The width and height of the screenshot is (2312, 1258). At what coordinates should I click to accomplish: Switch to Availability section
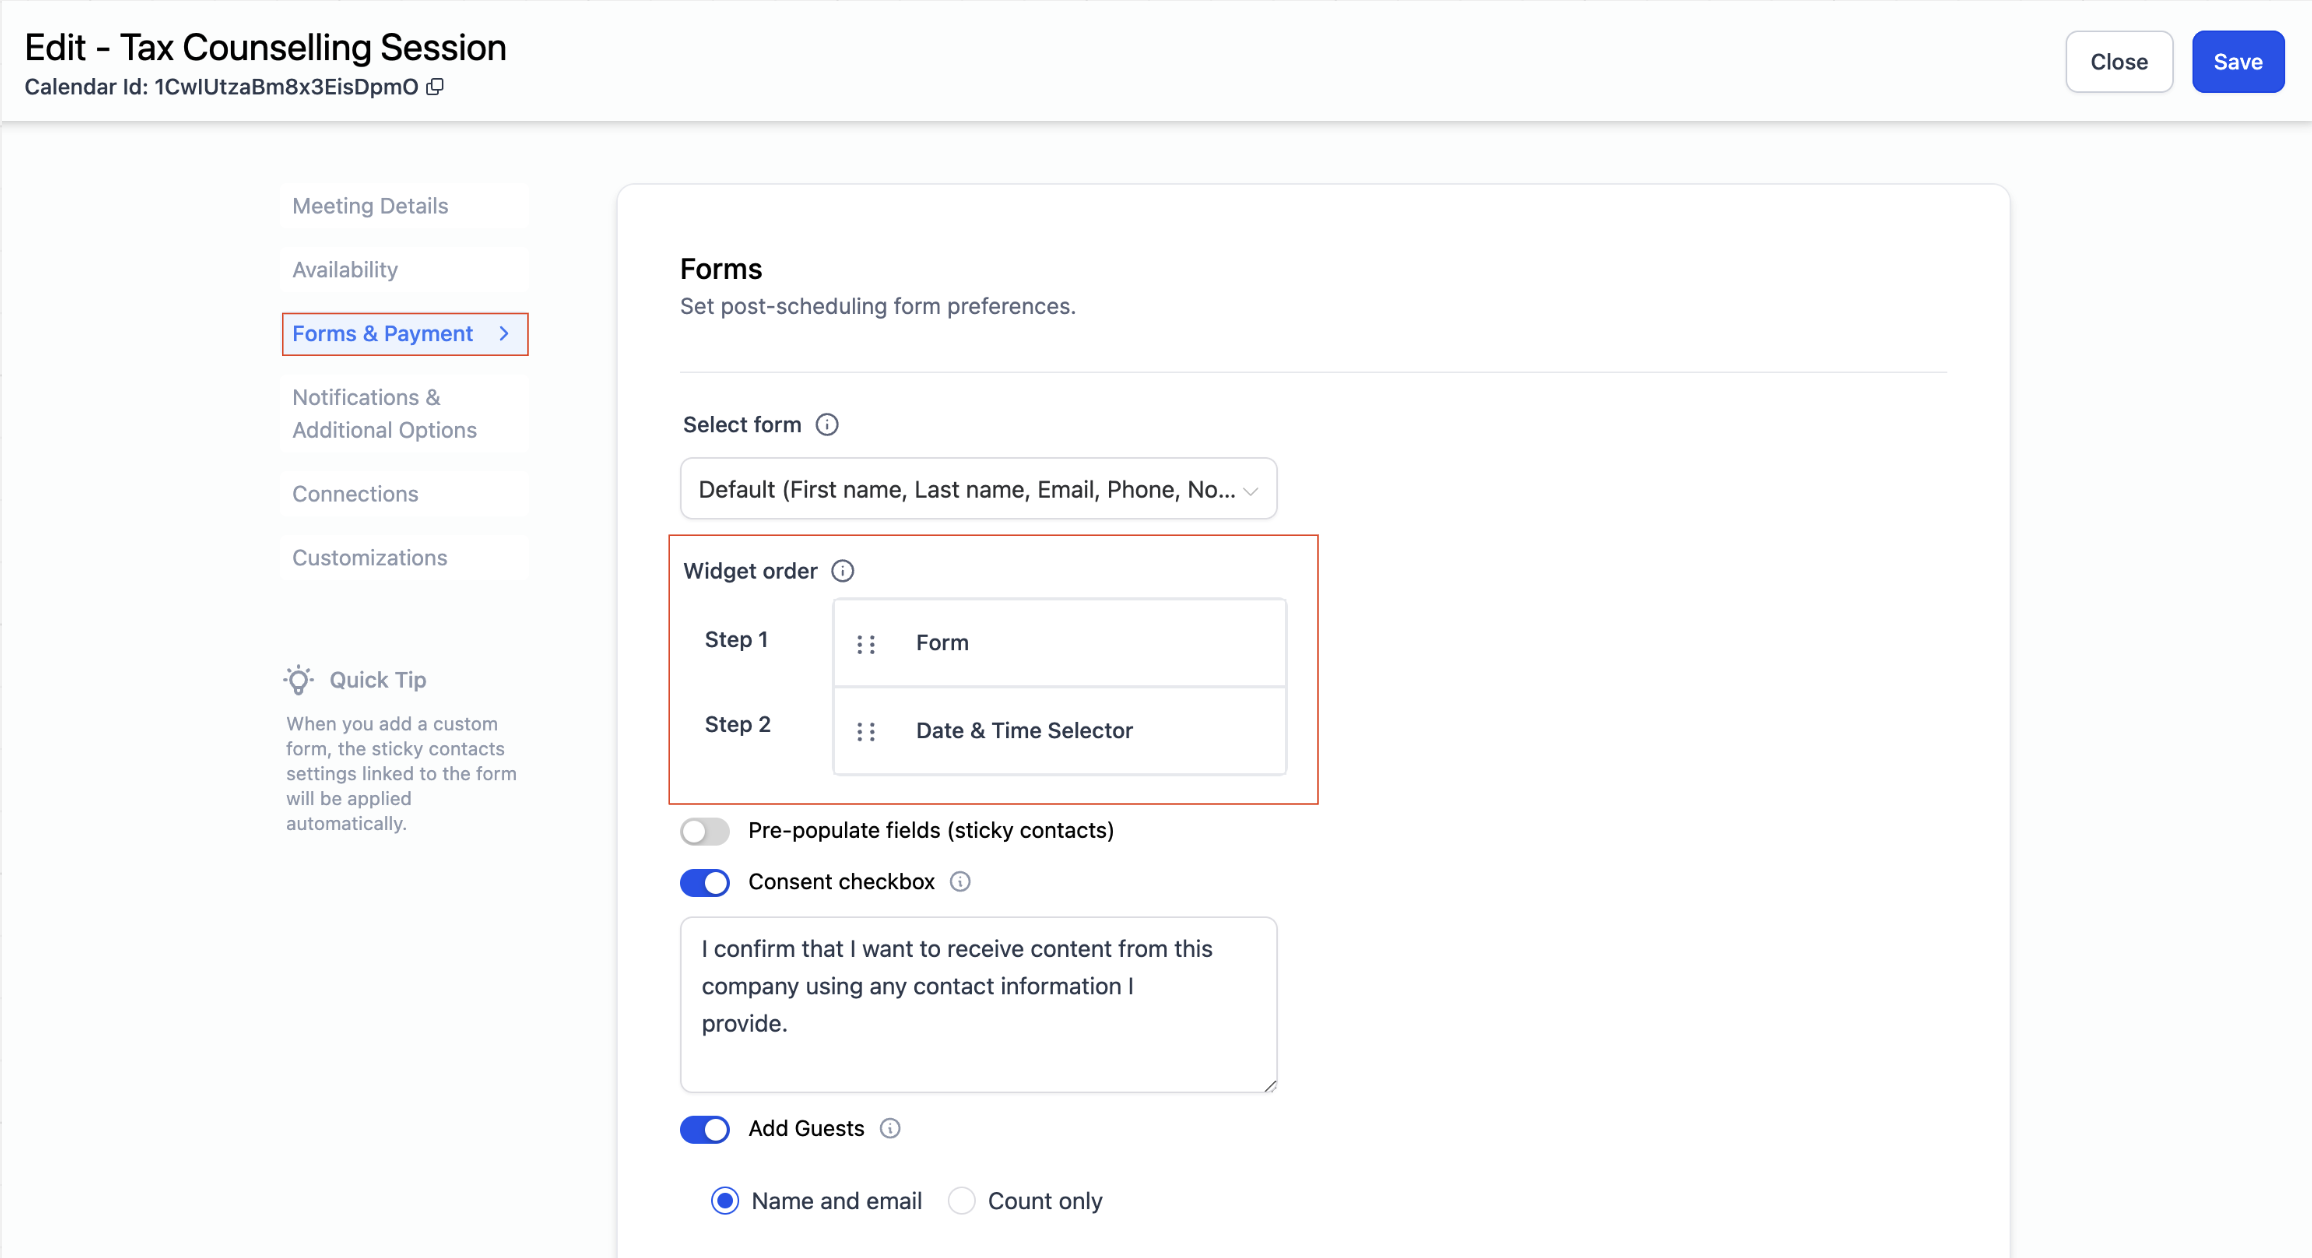tap(345, 270)
